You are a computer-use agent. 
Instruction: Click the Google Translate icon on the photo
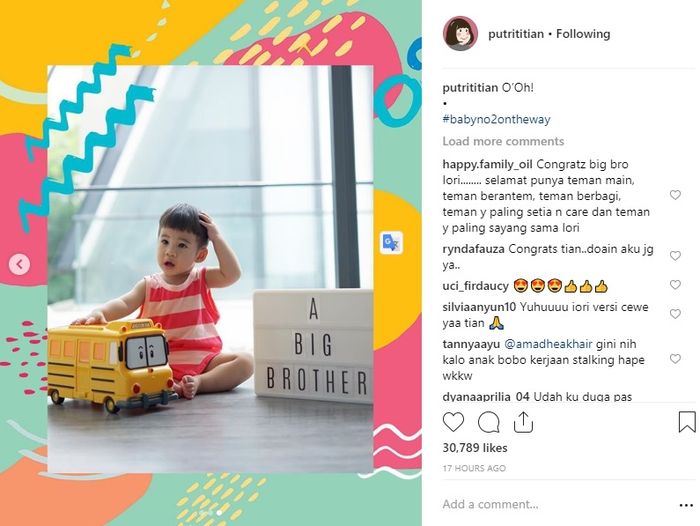[x=392, y=243]
